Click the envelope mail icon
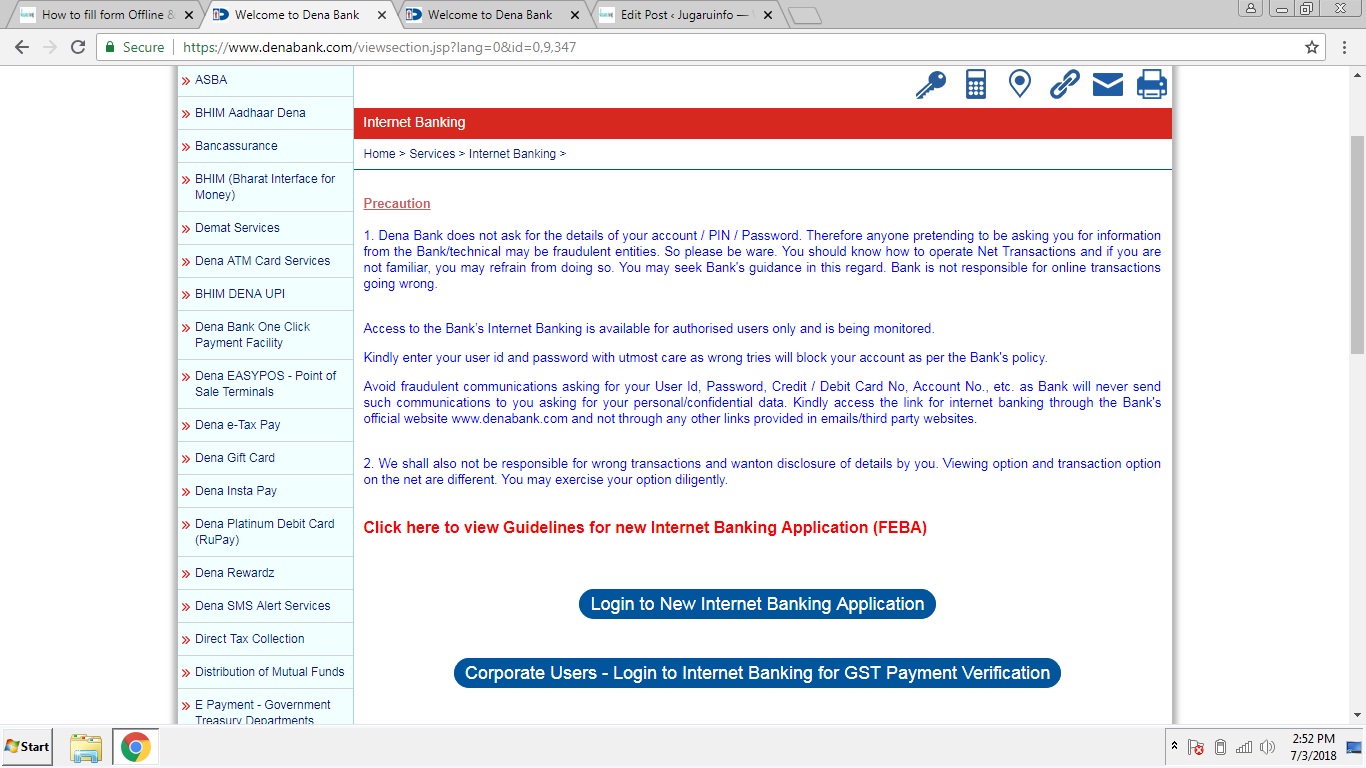This screenshot has height=768, width=1366. pos(1108,85)
